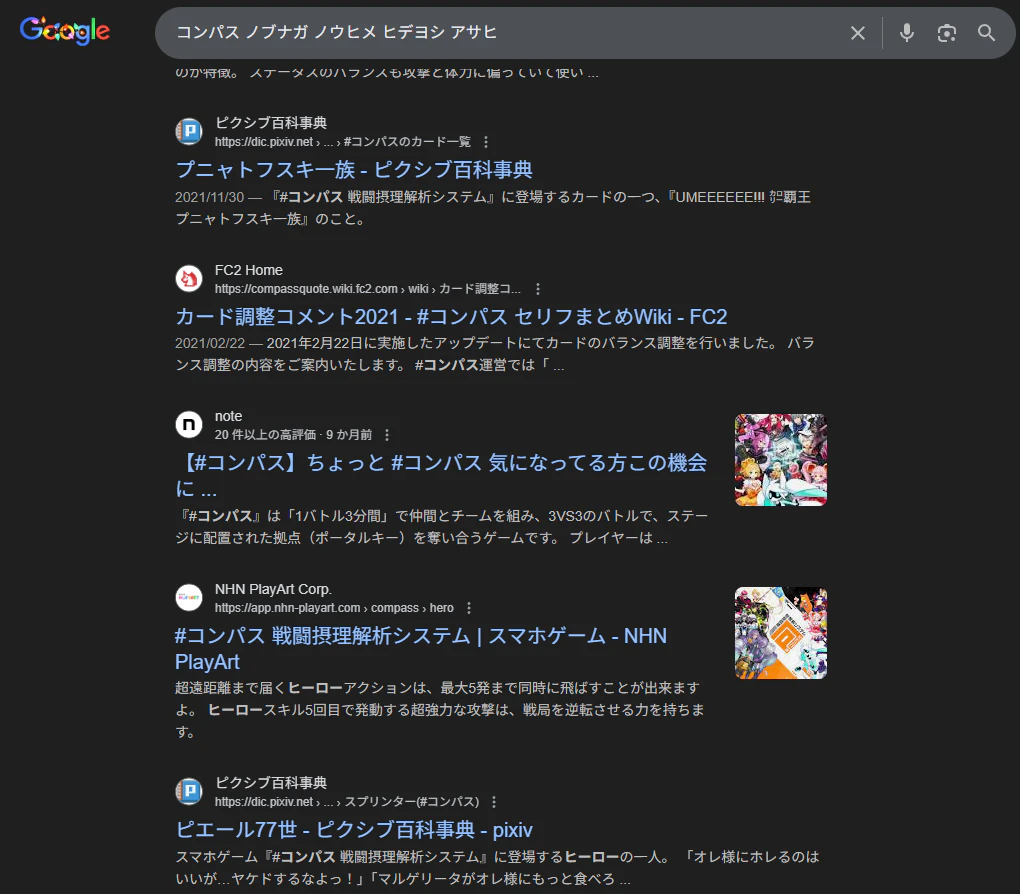The height and width of the screenshot is (894, 1020).
Task: Click the 'FC2 Home' site name
Action: pyautogui.click(x=248, y=270)
